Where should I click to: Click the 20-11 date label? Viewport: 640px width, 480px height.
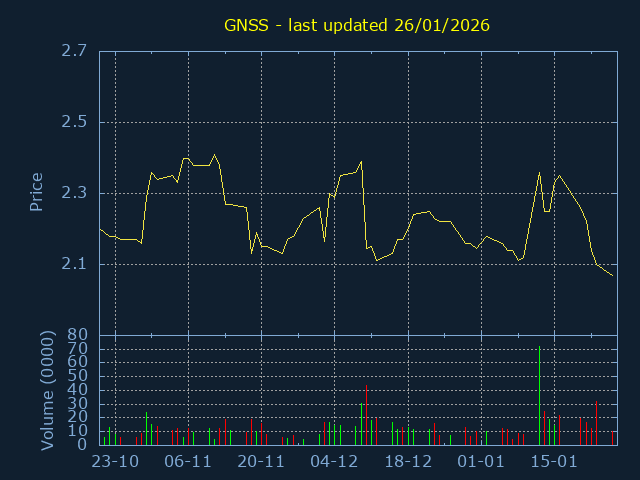pos(261,461)
